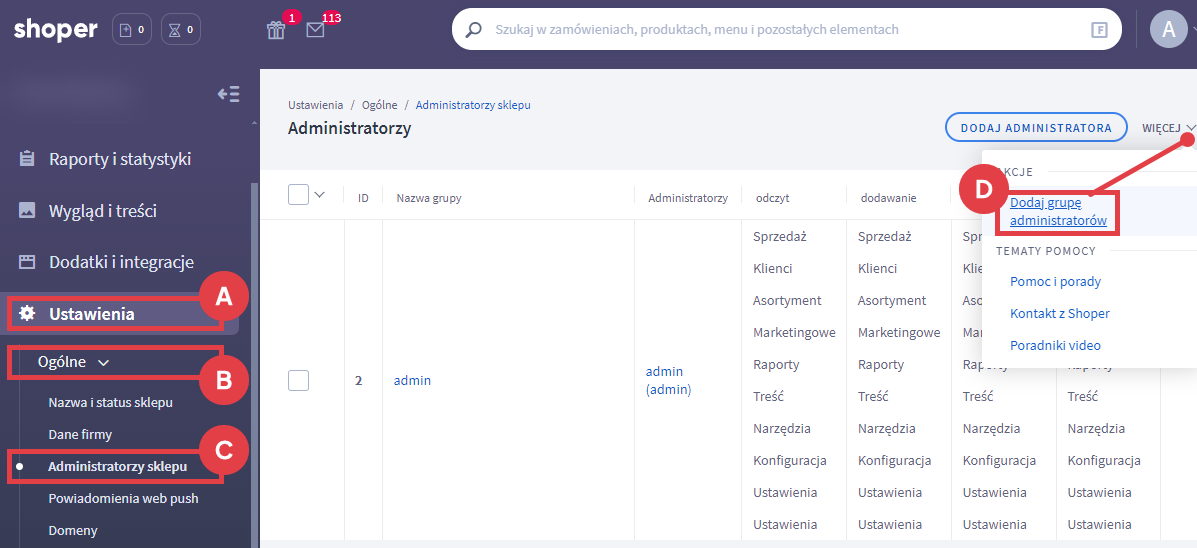Collapse the Ogólne submenu
Image resolution: width=1197 pixels, height=548 pixels.
73,362
